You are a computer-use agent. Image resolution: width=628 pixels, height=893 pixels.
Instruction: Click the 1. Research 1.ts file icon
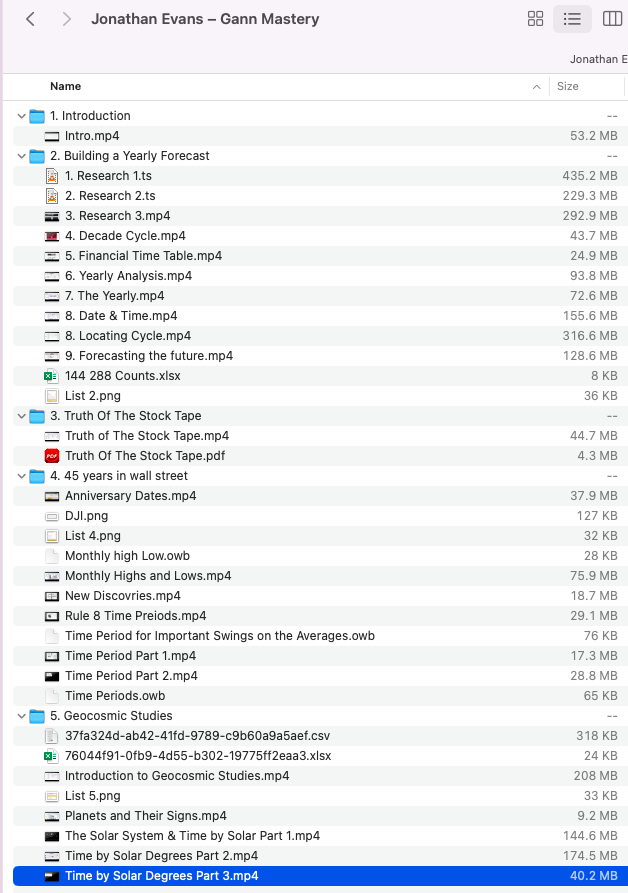(52, 176)
